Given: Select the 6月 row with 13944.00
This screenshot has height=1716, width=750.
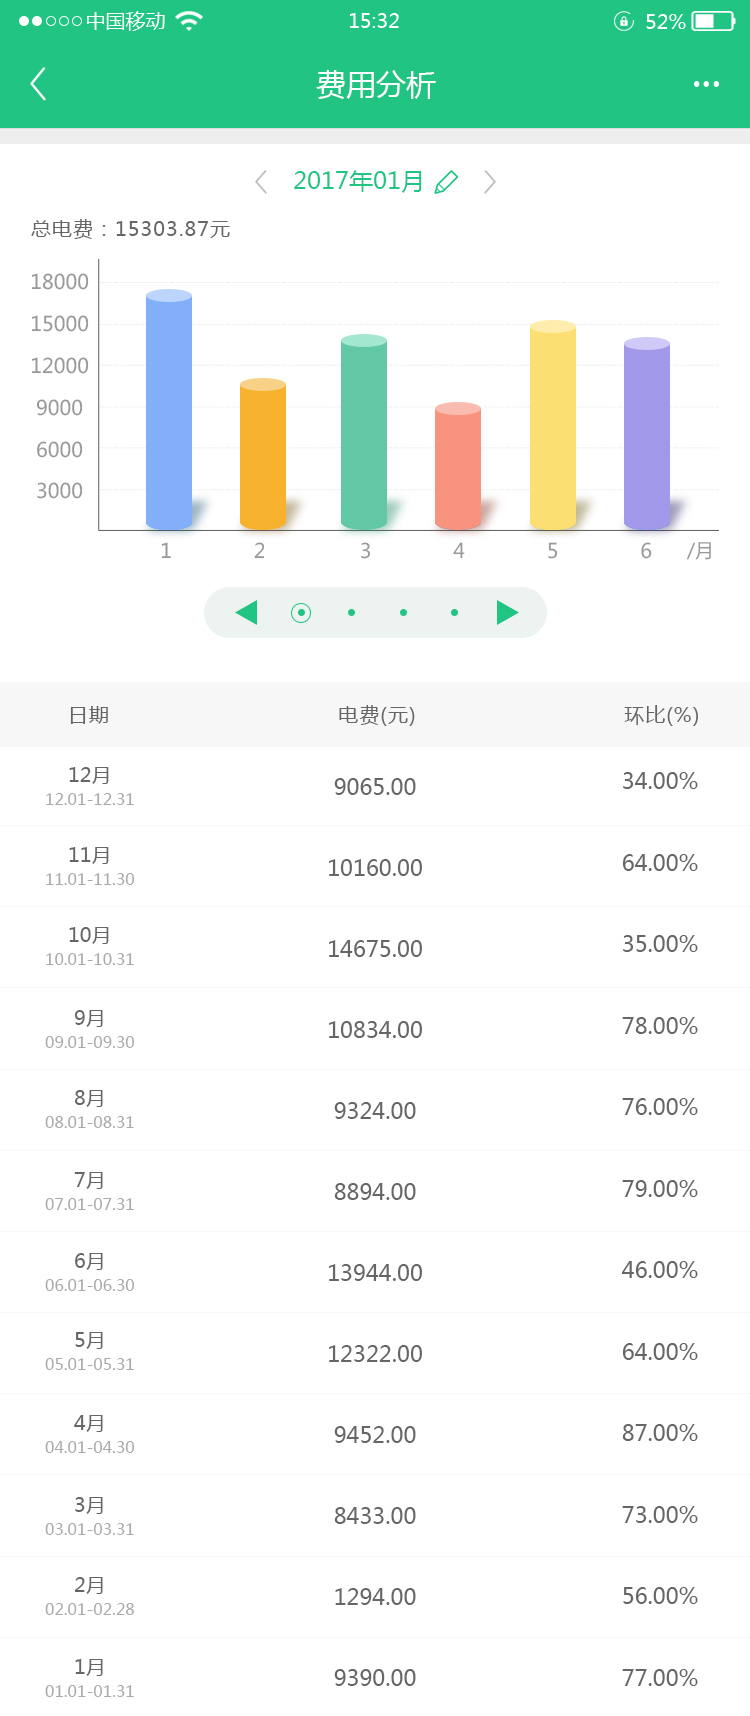Looking at the screenshot, I should 375,1272.
